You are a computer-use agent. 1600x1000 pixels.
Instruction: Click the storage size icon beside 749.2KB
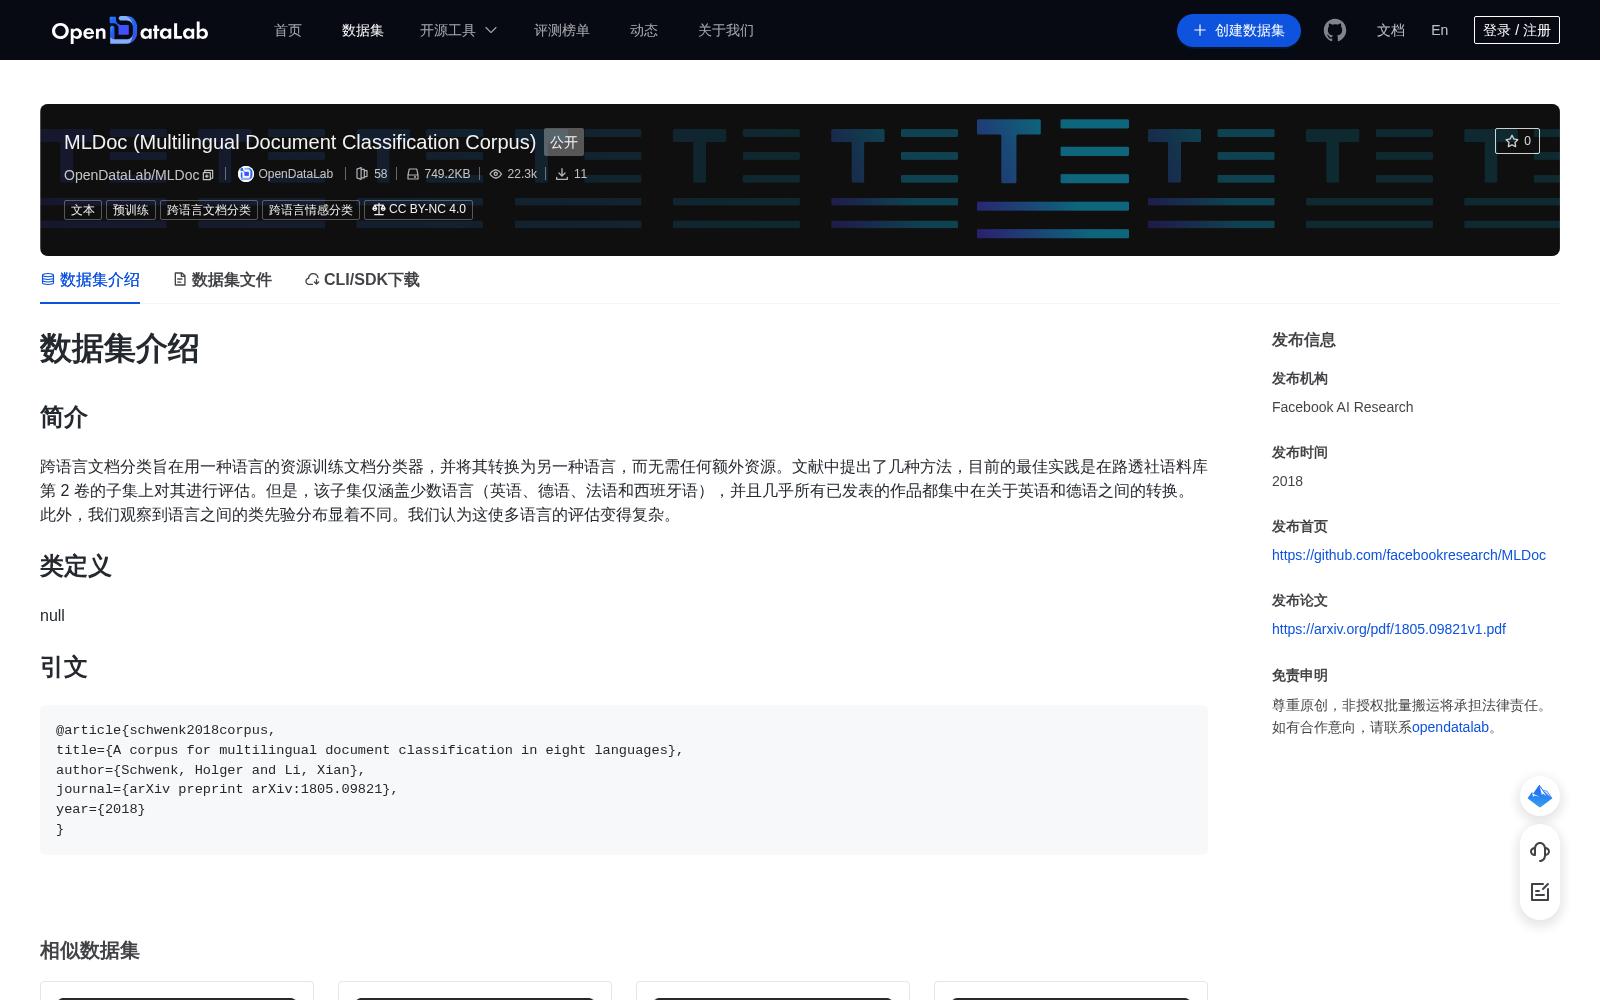pos(412,174)
